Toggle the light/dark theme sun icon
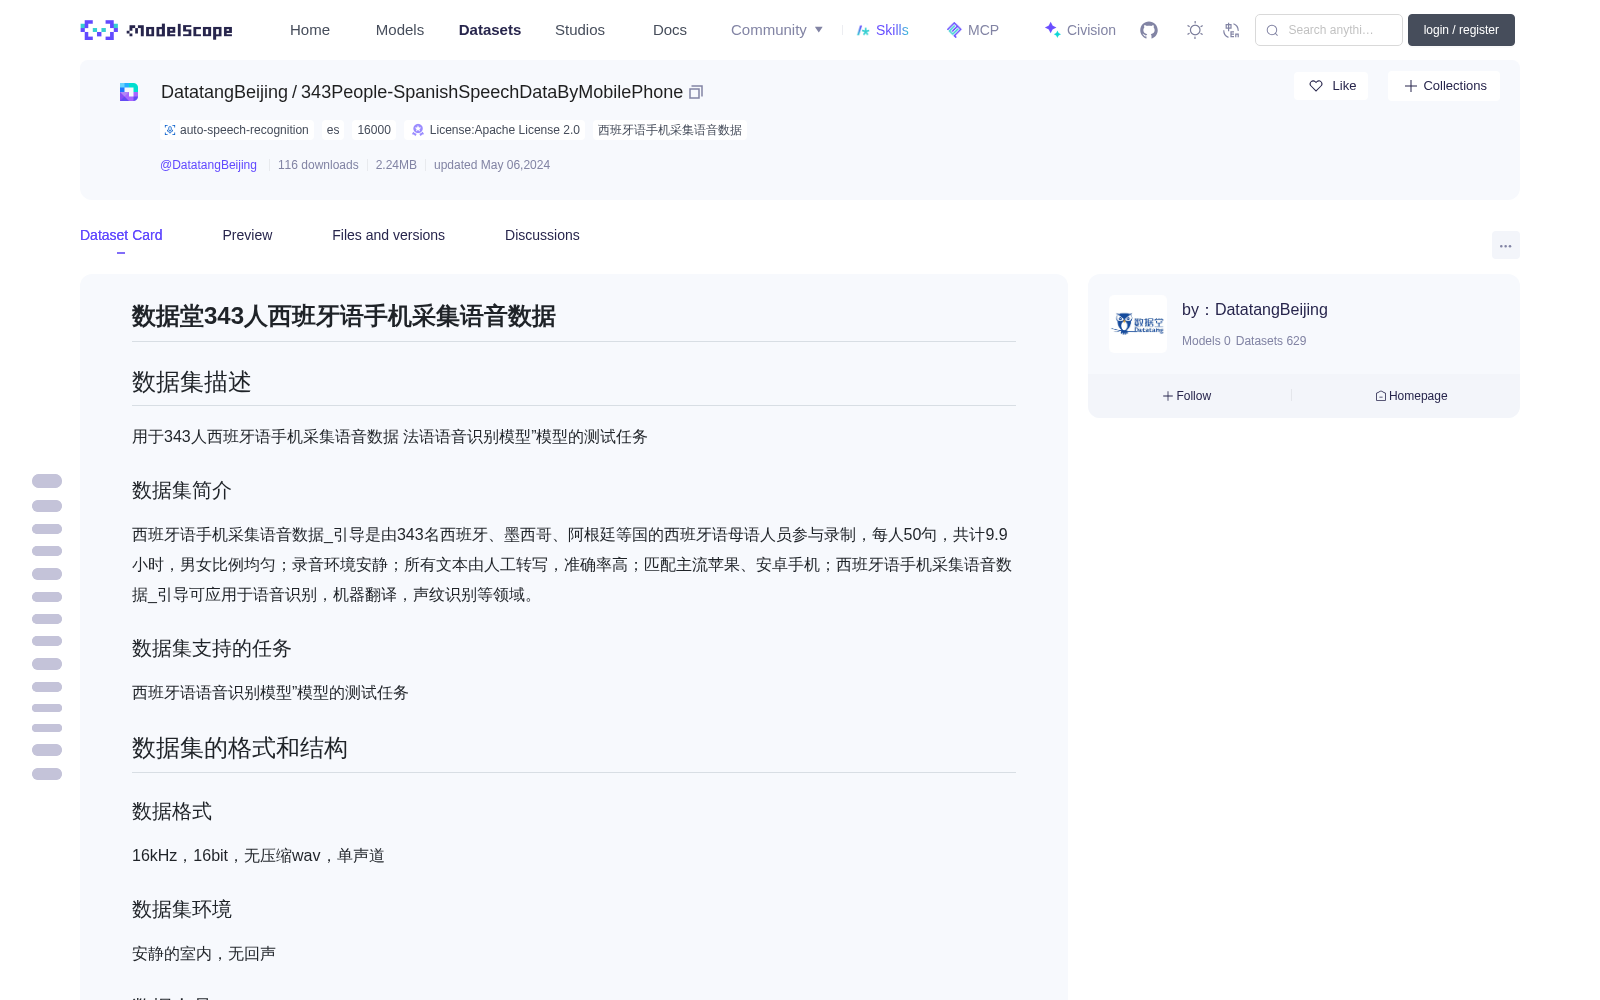 pyautogui.click(x=1195, y=30)
